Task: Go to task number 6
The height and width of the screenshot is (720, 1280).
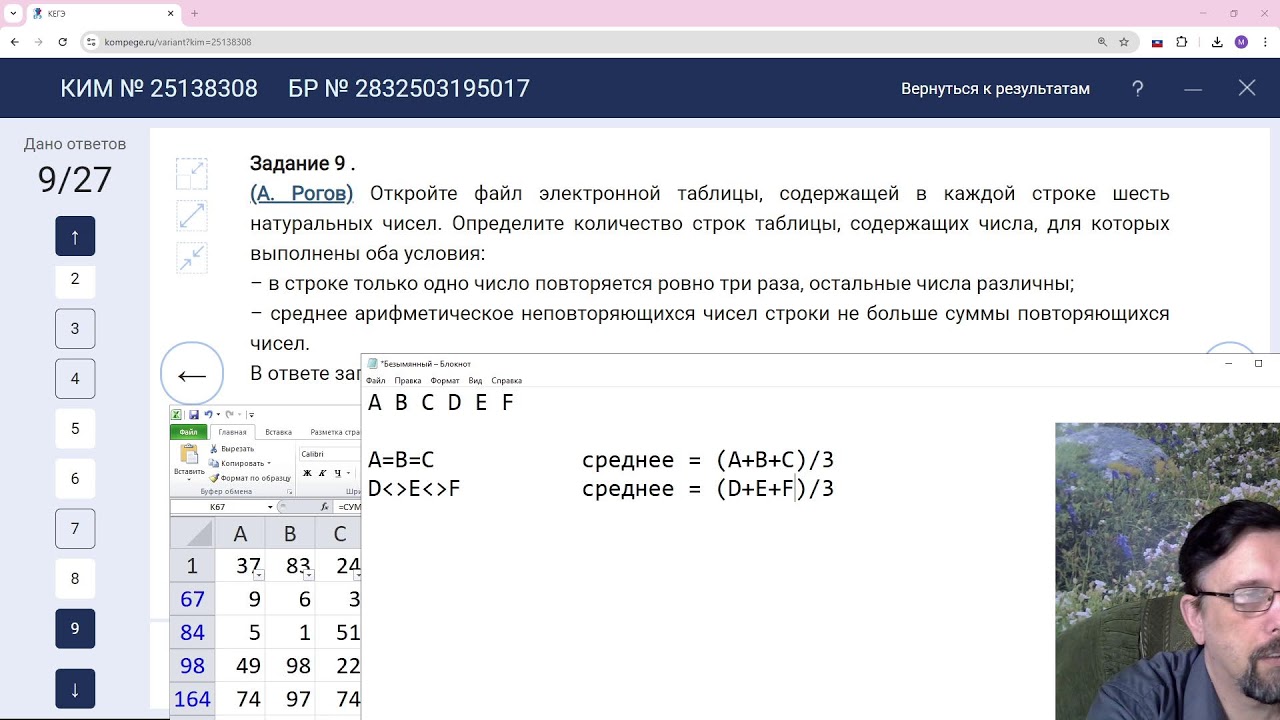Action: point(75,478)
